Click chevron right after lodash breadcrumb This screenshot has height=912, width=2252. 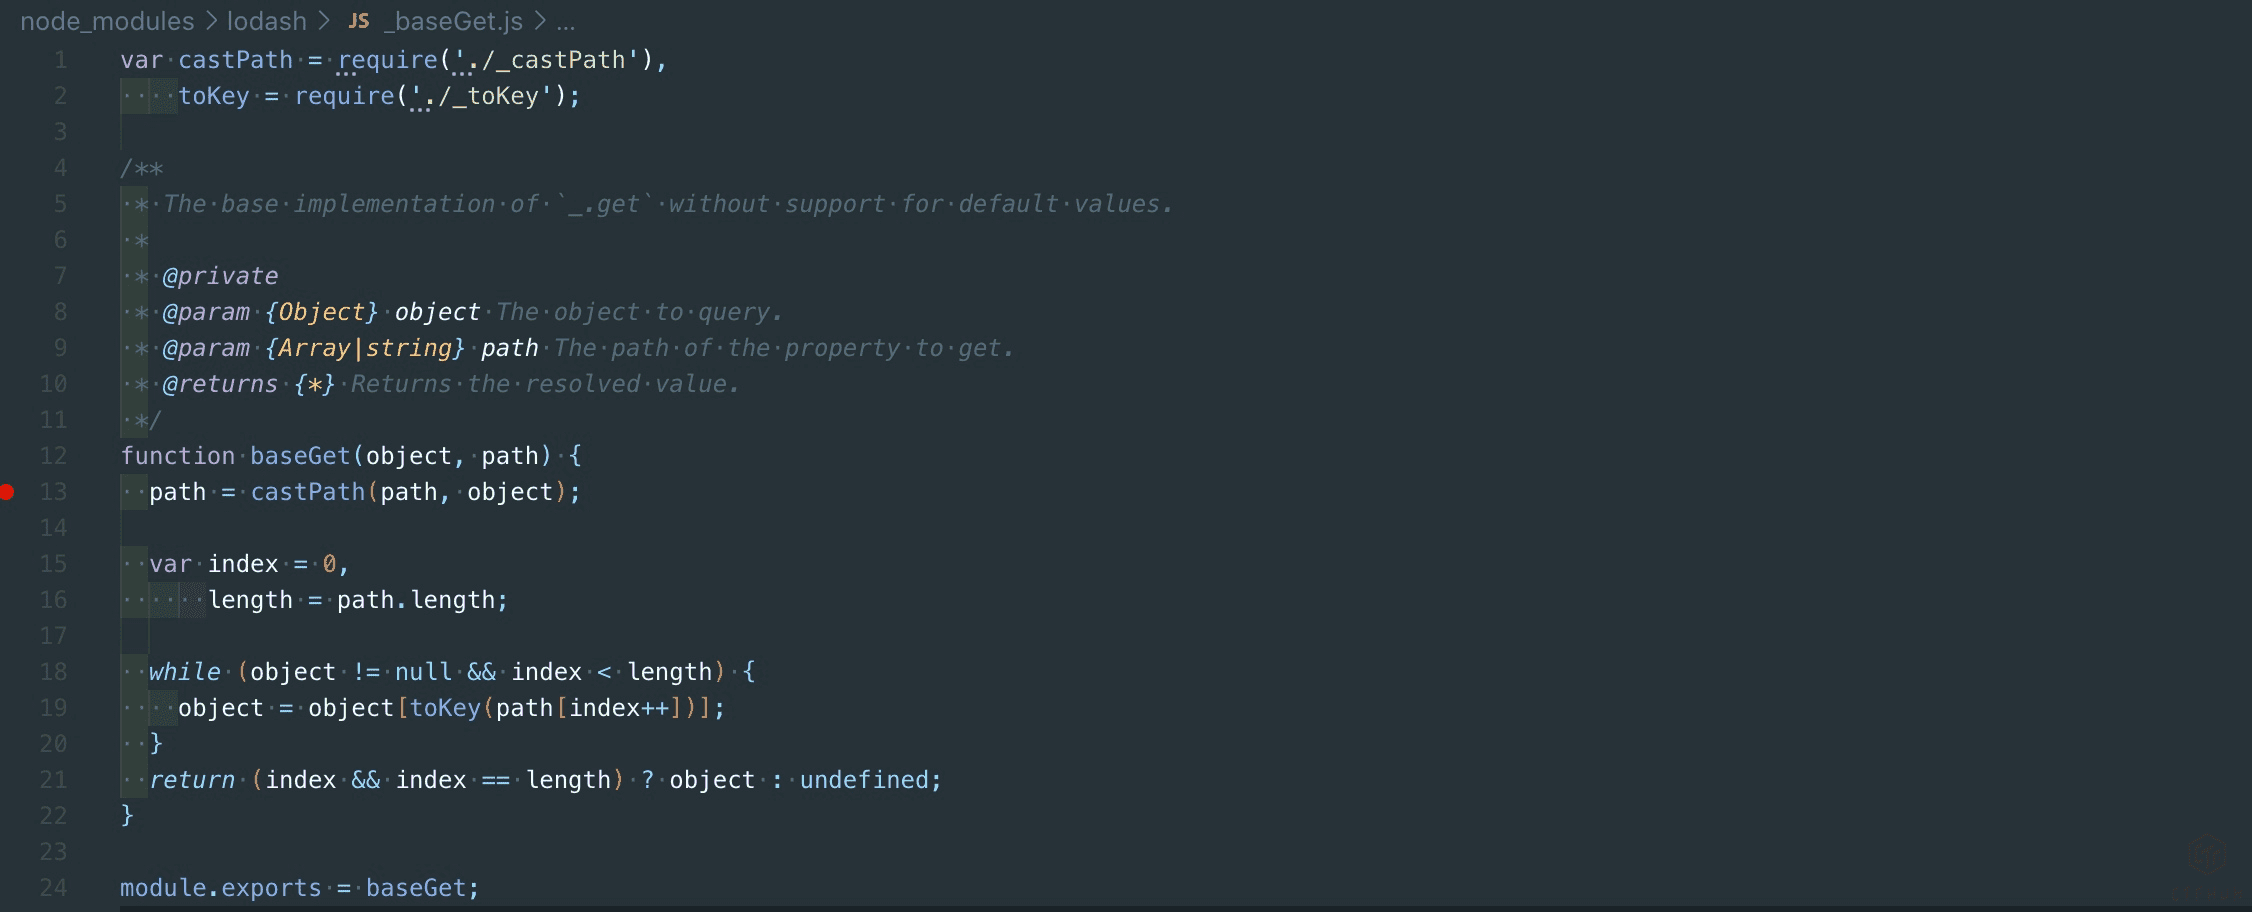pos(323,21)
